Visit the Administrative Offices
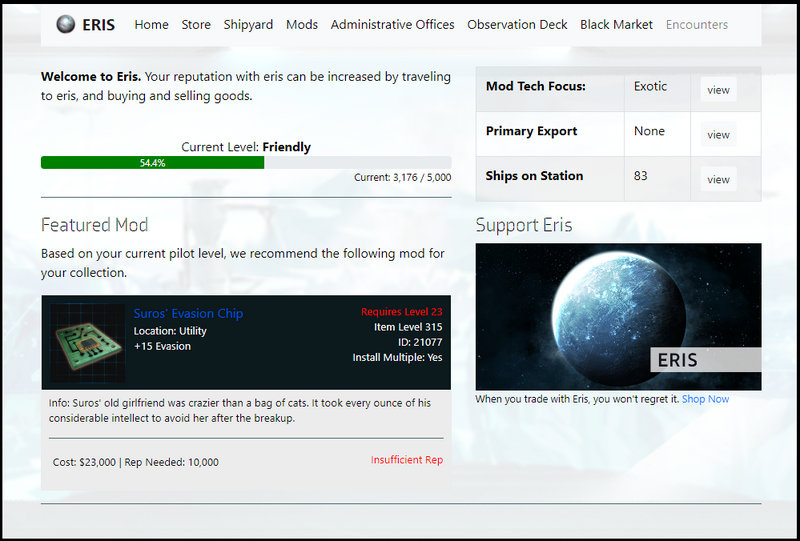The width and height of the screenshot is (800, 541). click(x=392, y=24)
